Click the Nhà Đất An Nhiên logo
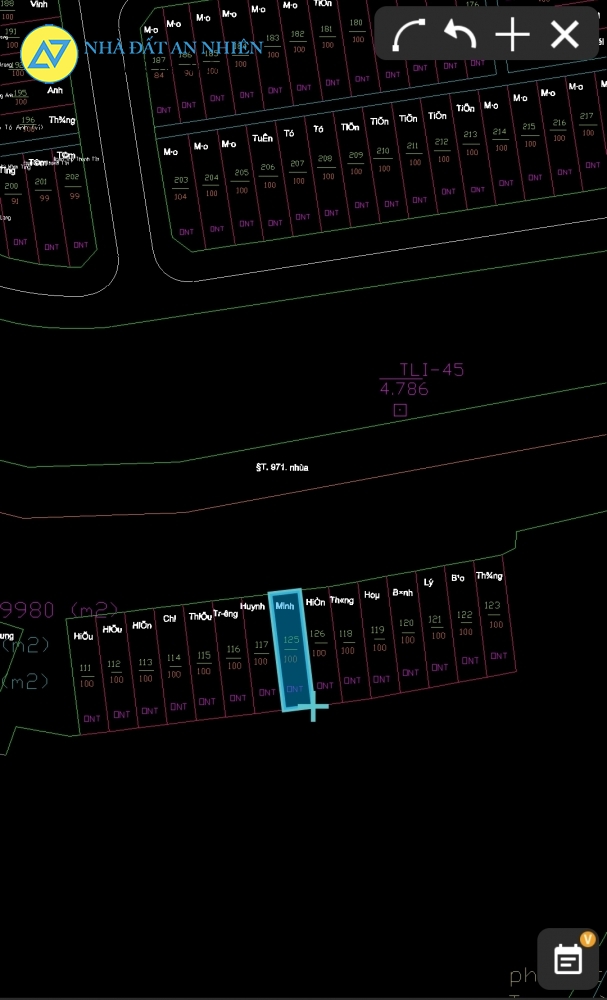The width and height of the screenshot is (607, 1000). (50, 52)
